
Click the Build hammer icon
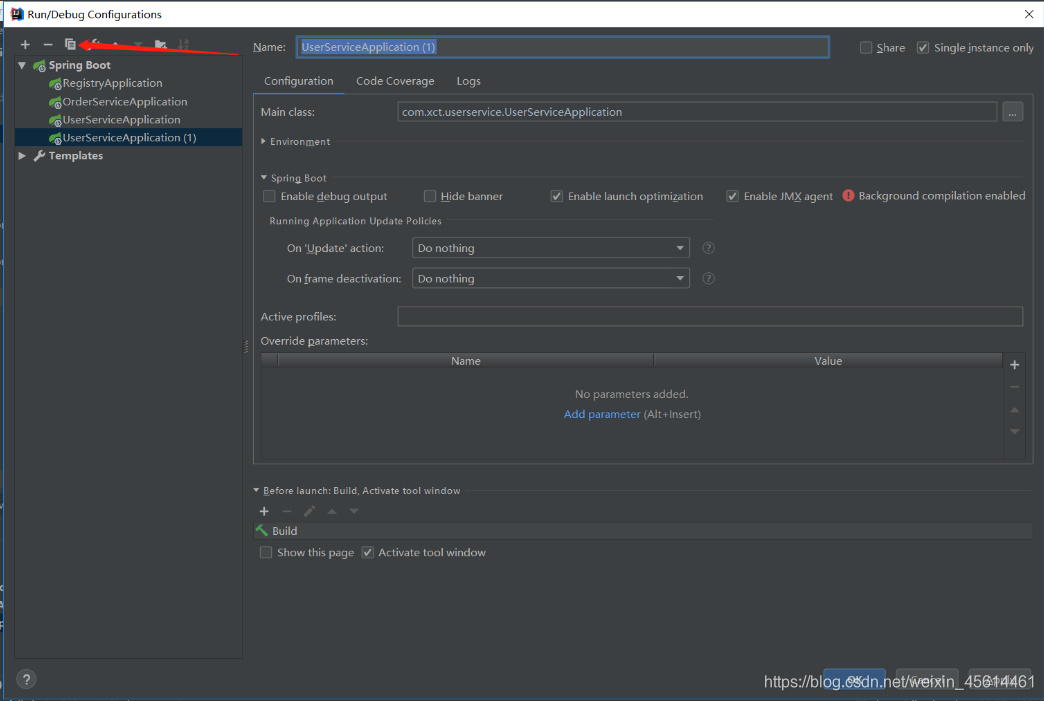click(x=262, y=531)
